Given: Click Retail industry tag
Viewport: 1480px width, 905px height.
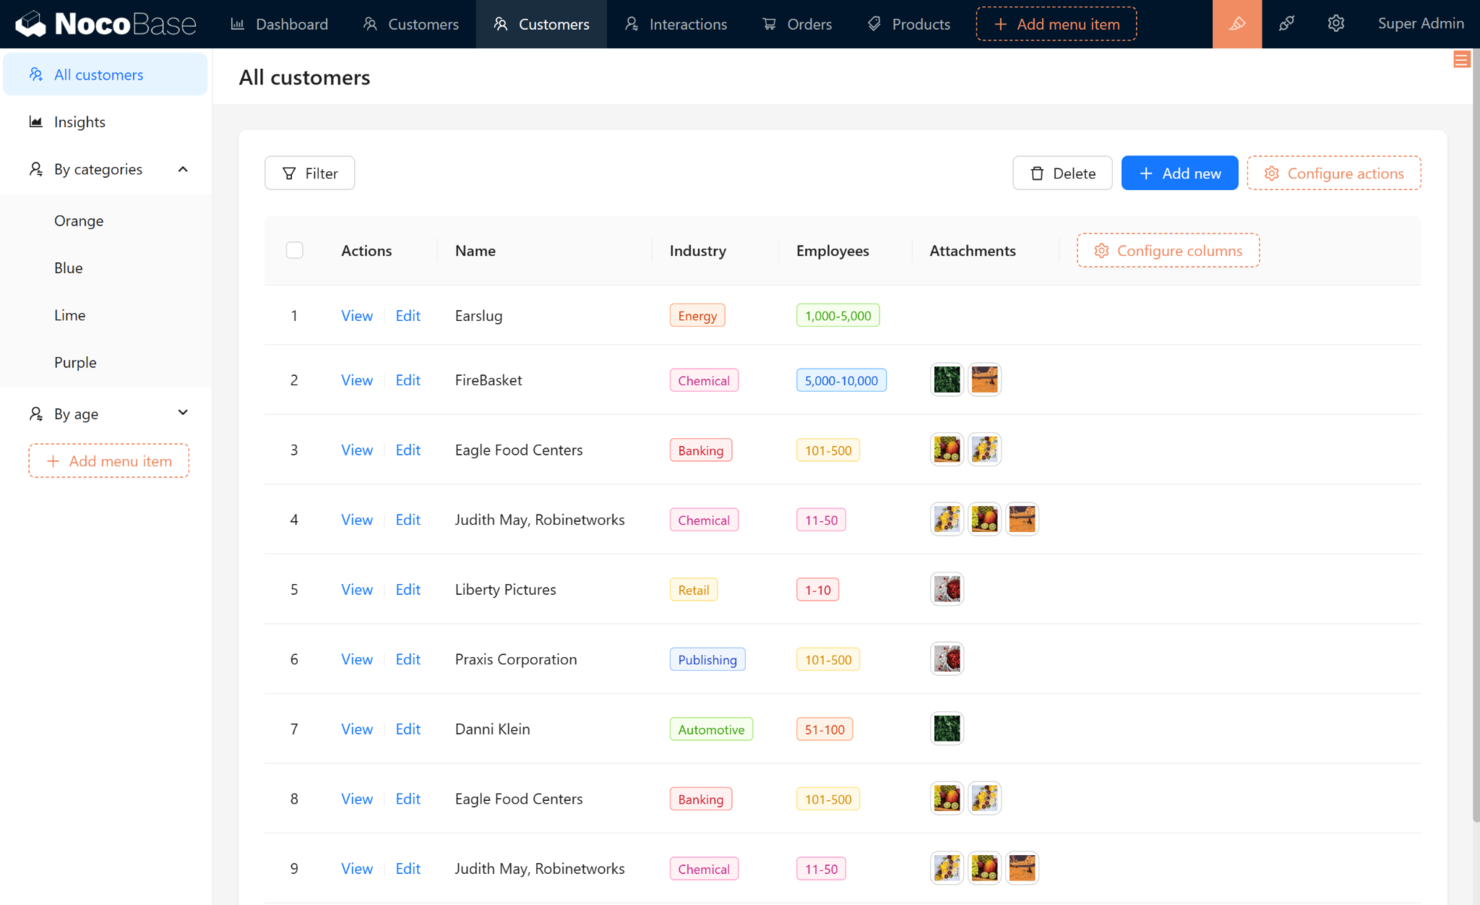Looking at the screenshot, I should (694, 590).
